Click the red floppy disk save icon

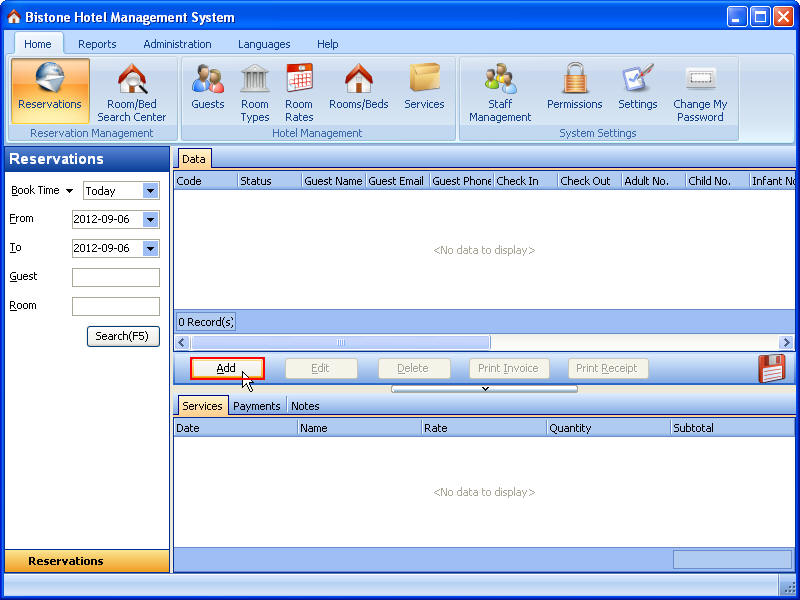[x=772, y=369]
